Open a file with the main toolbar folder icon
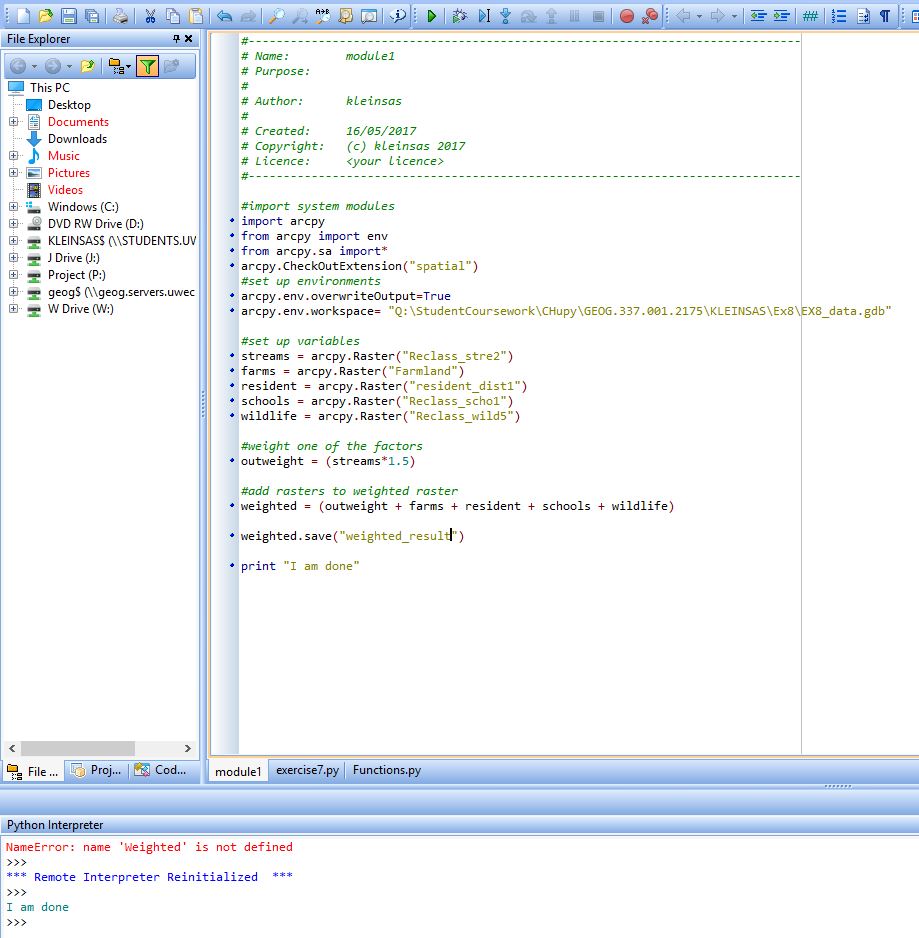Viewport: 919px width, 938px height. pos(45,16)
